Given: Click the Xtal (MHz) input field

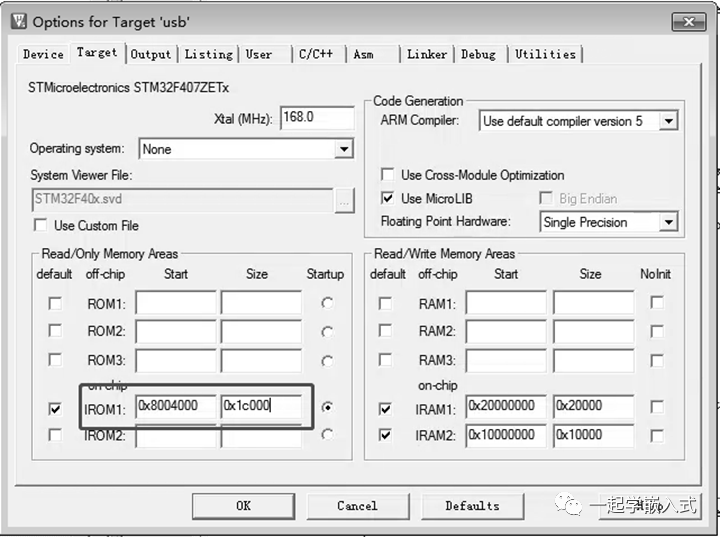Looking at the screenshot, I should click(x=316, y=117).
